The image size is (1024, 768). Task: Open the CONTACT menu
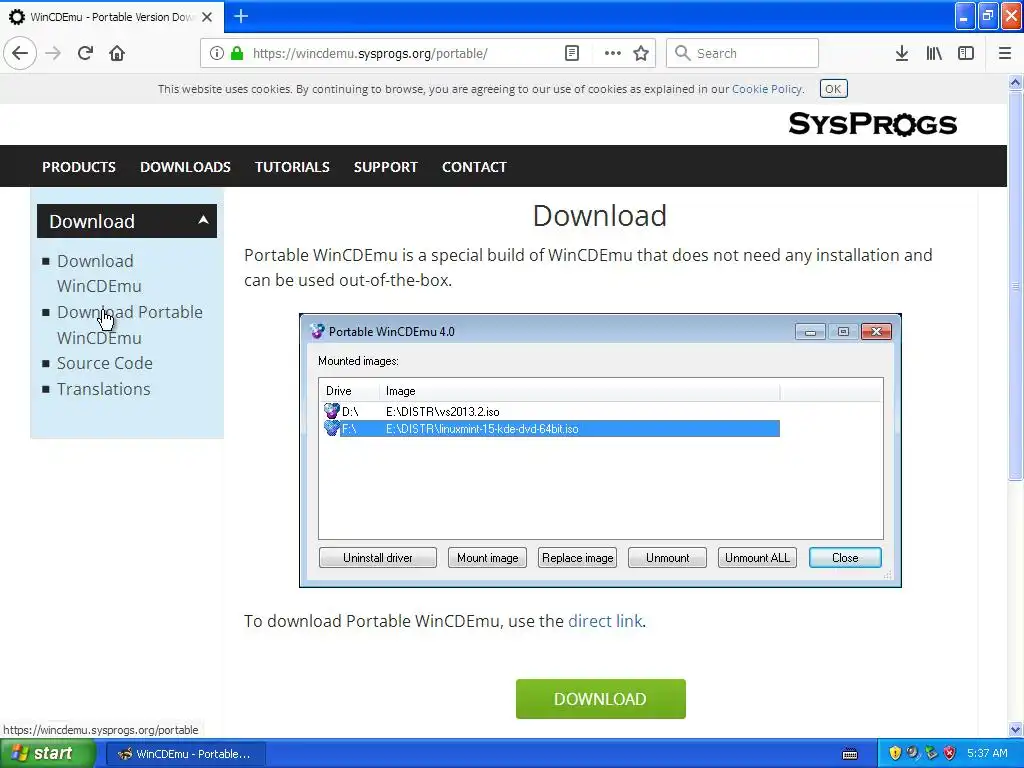coord(474,167)
